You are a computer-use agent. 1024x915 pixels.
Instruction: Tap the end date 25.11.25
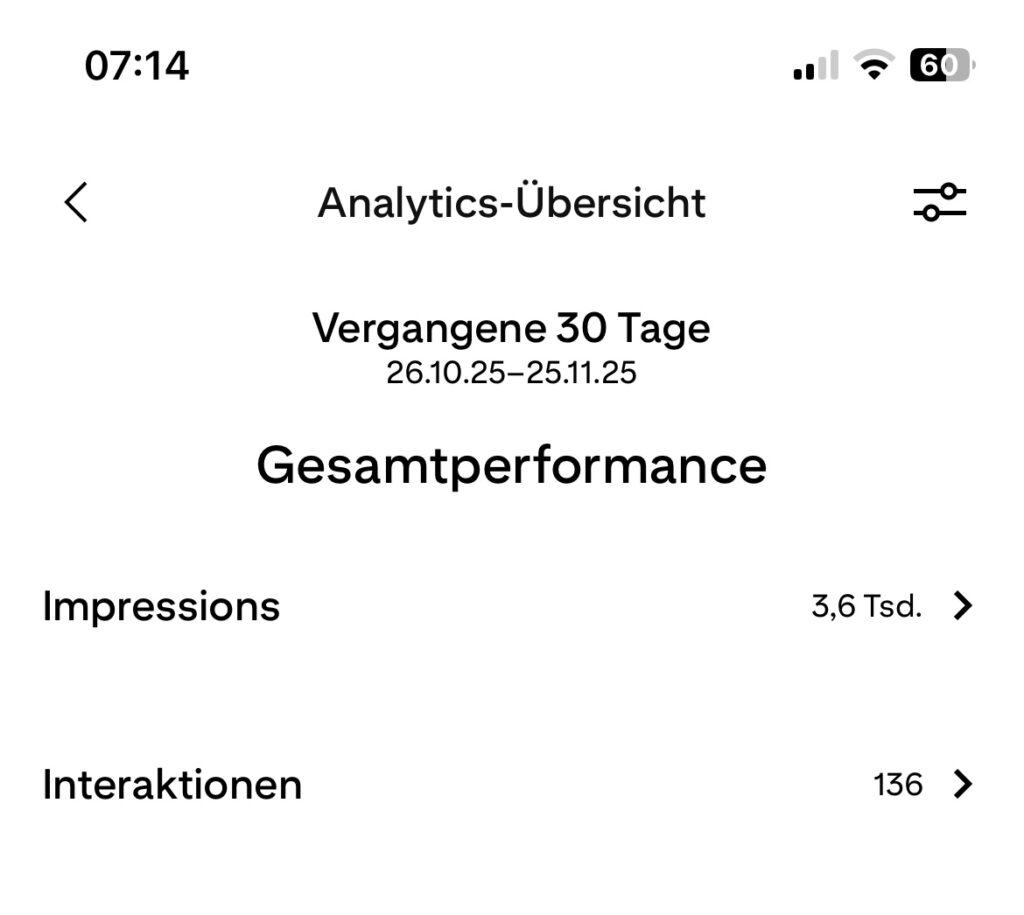[582, 374]
